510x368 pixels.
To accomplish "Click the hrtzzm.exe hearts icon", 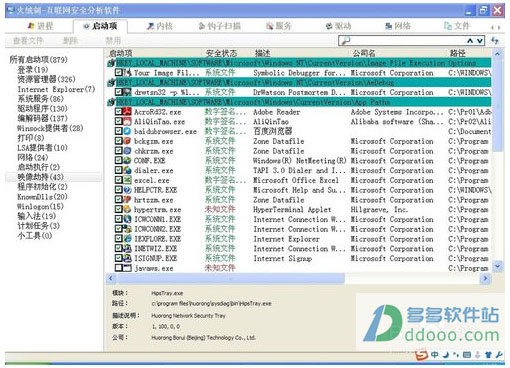I will pos(127,199).
